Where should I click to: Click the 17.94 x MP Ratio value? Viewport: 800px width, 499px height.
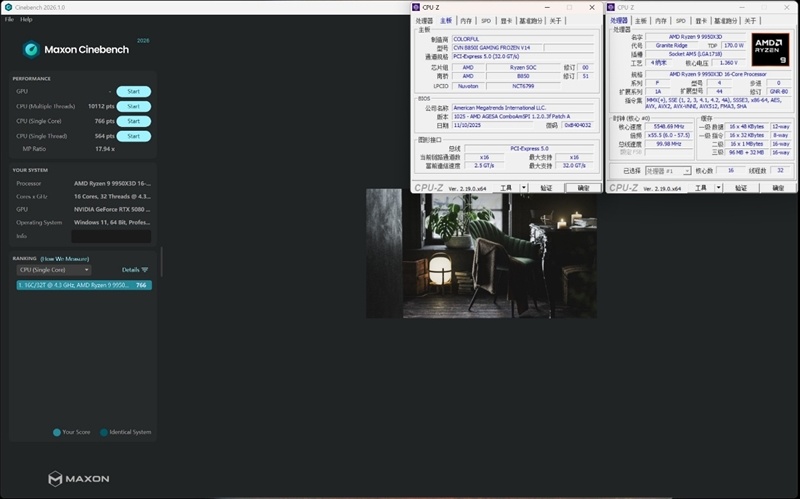click(105, 149)
